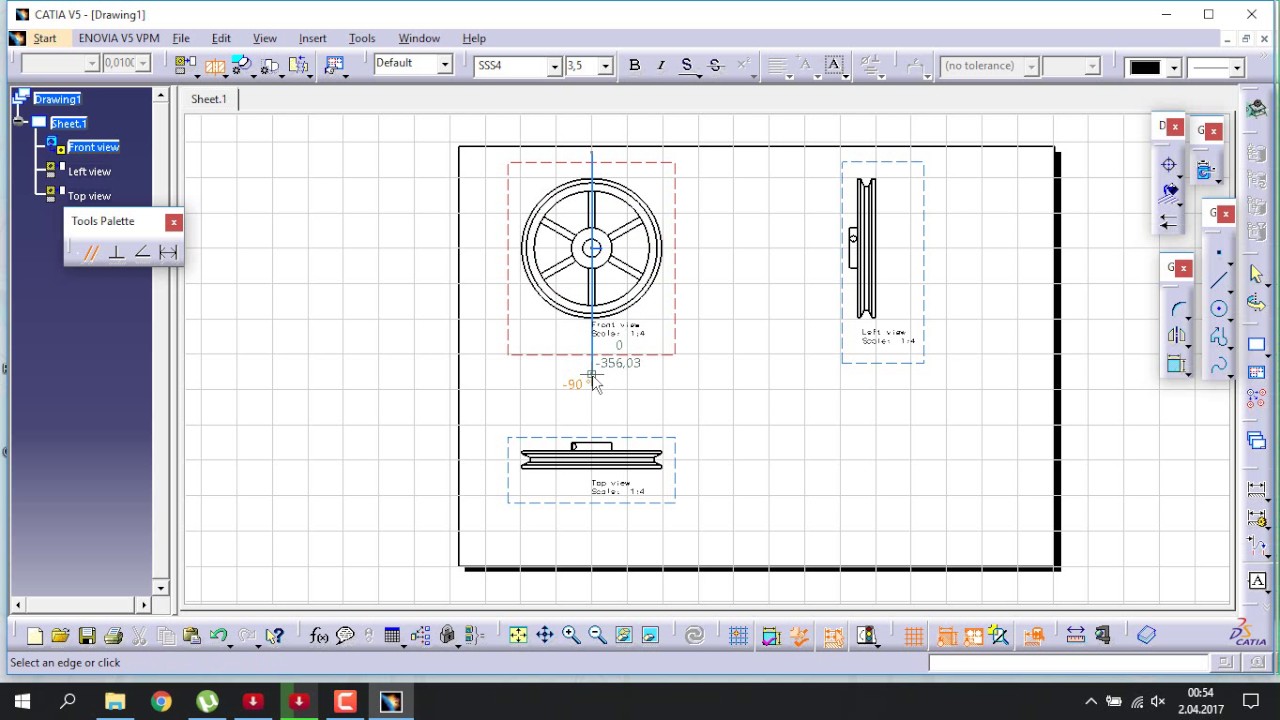Image resolution: width=1280 pixels, height=720 pixels.
Task: Open the File menu
Action: [x=181, y=38]
